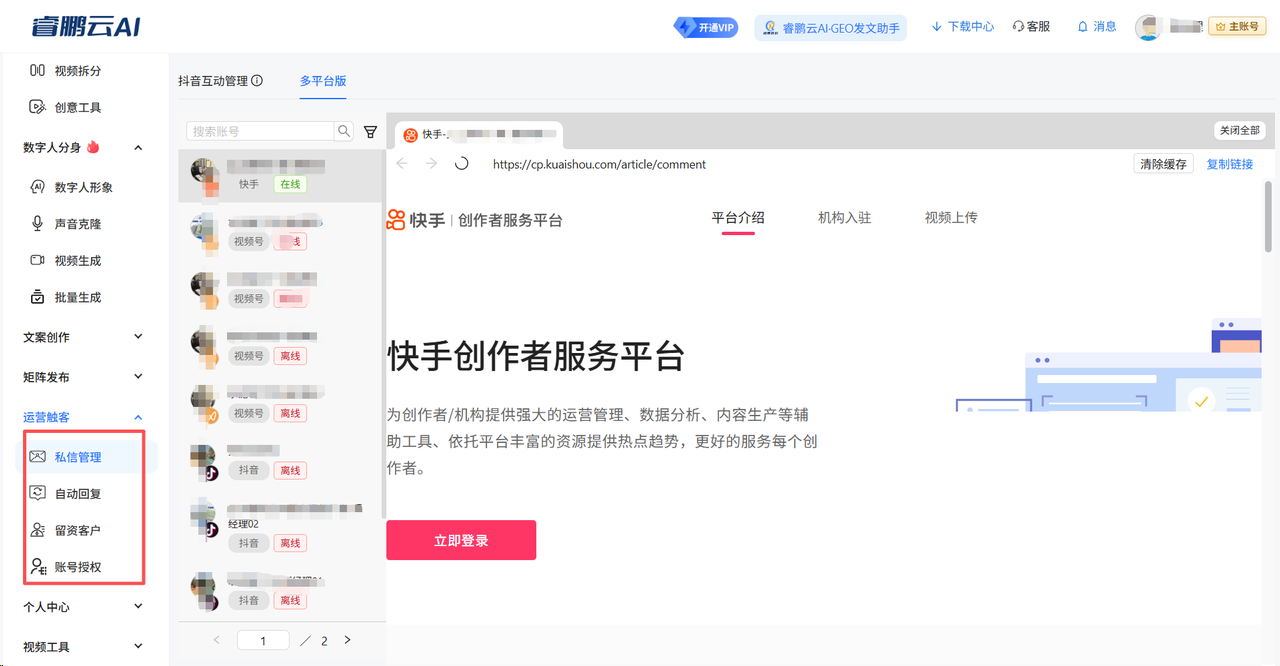Click the user avatar in header
Screen dimensions: 1280x666
1148,27
